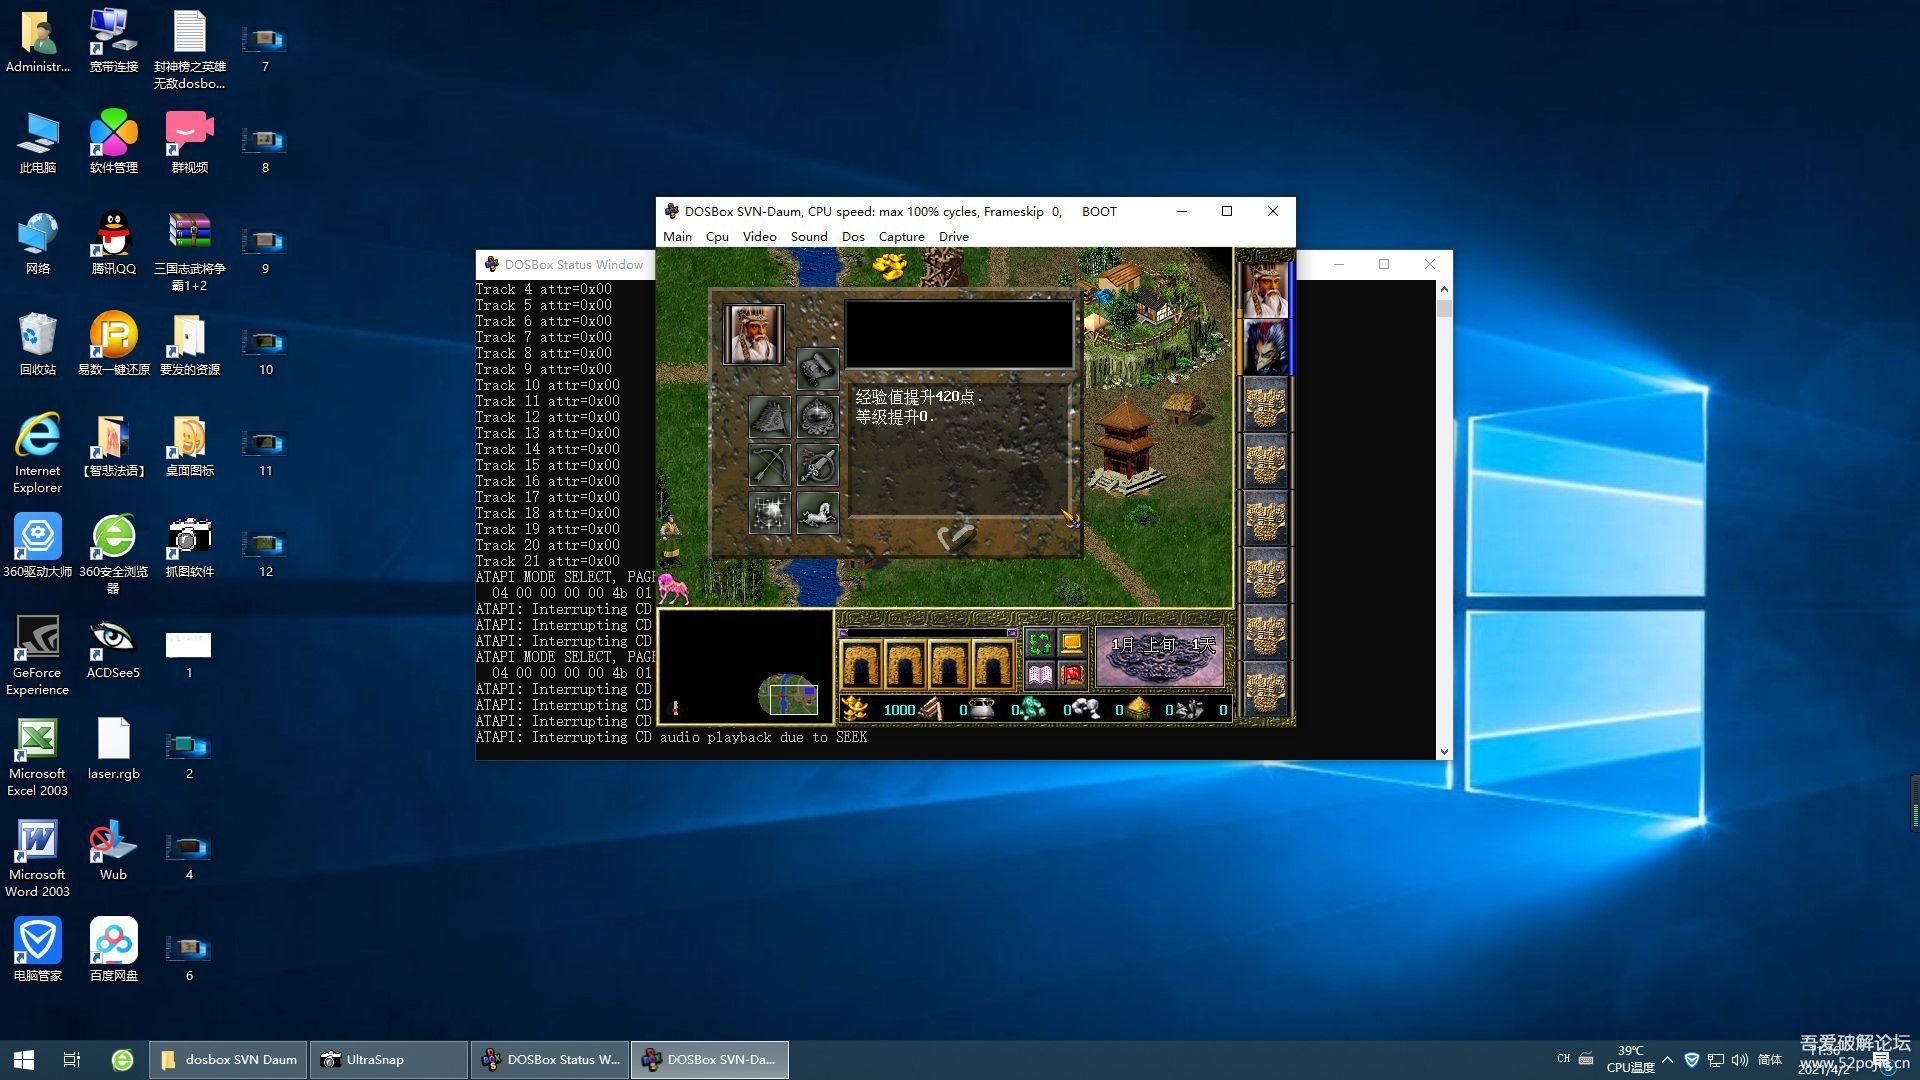Select the sword and ring skill icon
This screenshot has width=1920, height=1080.
click(x=817, y=465)
